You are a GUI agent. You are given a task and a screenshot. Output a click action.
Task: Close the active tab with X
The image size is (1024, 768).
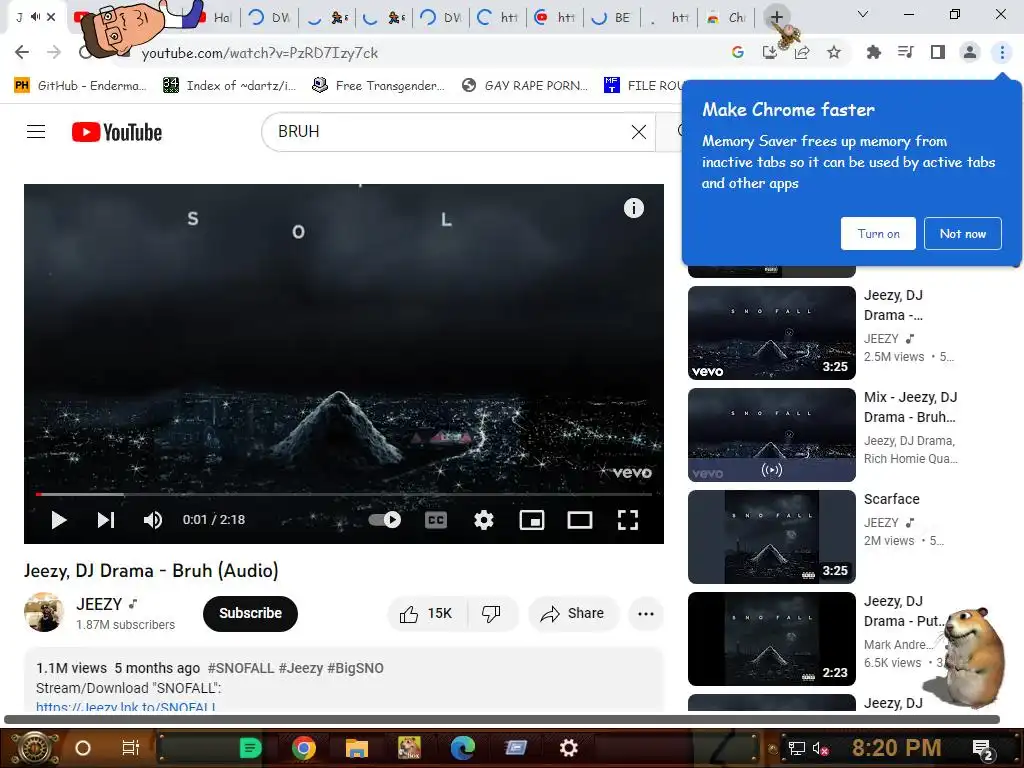pyautogui.click(x=52, y=17)
